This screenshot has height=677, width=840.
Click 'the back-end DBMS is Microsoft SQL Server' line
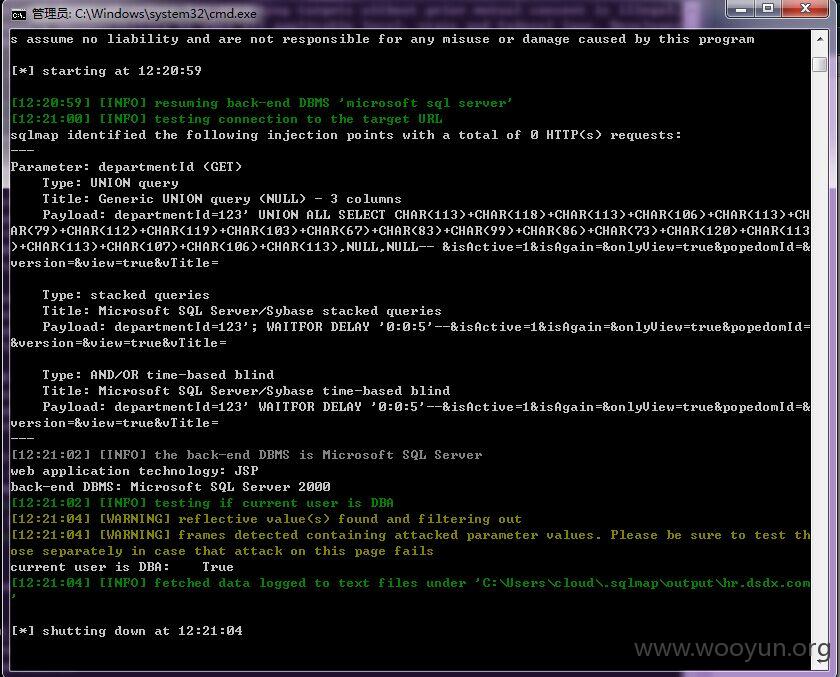tap(246, 455)
